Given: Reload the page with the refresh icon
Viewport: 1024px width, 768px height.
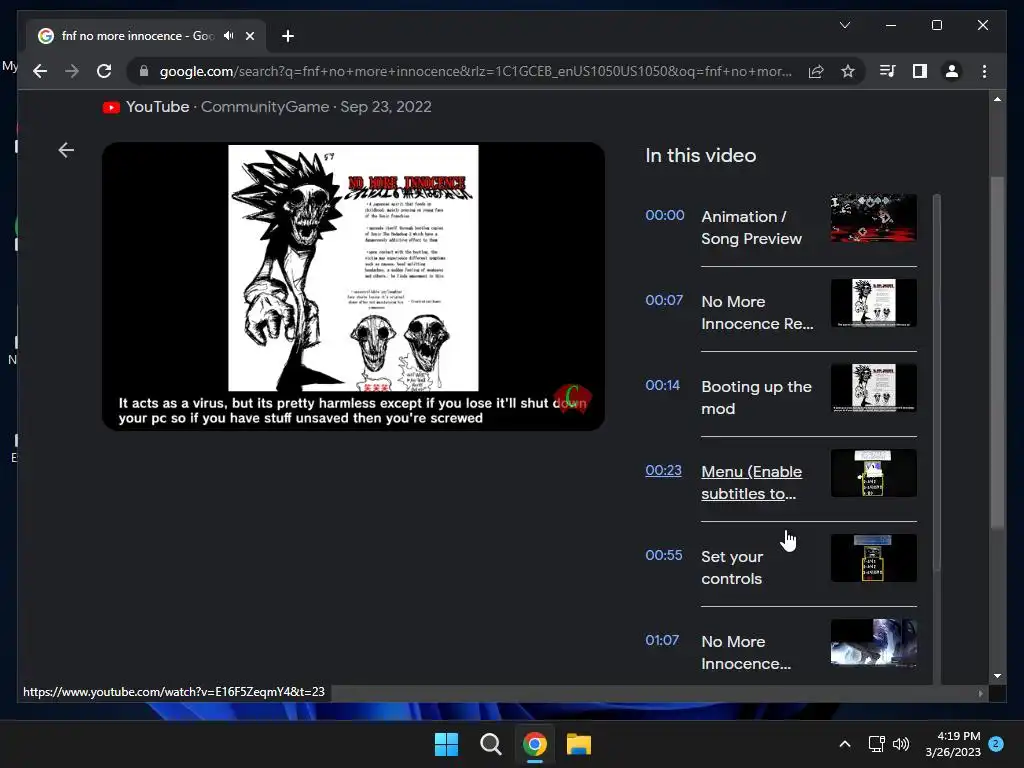Looking at the screenshot, I should 104,71.
